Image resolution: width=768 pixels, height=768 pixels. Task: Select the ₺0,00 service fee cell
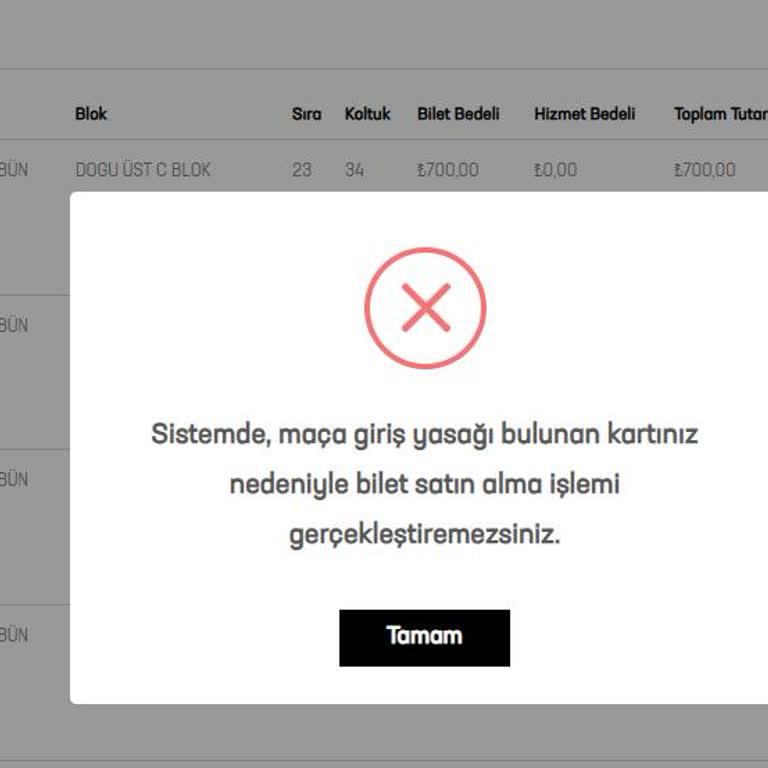pos(555,169)
